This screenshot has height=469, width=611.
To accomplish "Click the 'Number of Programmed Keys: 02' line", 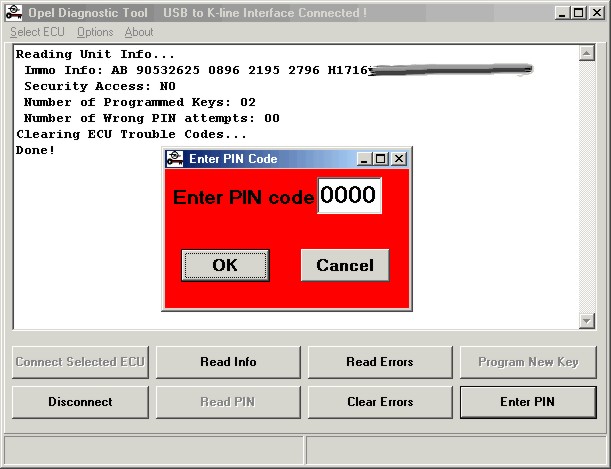I will tap(140, 102).
